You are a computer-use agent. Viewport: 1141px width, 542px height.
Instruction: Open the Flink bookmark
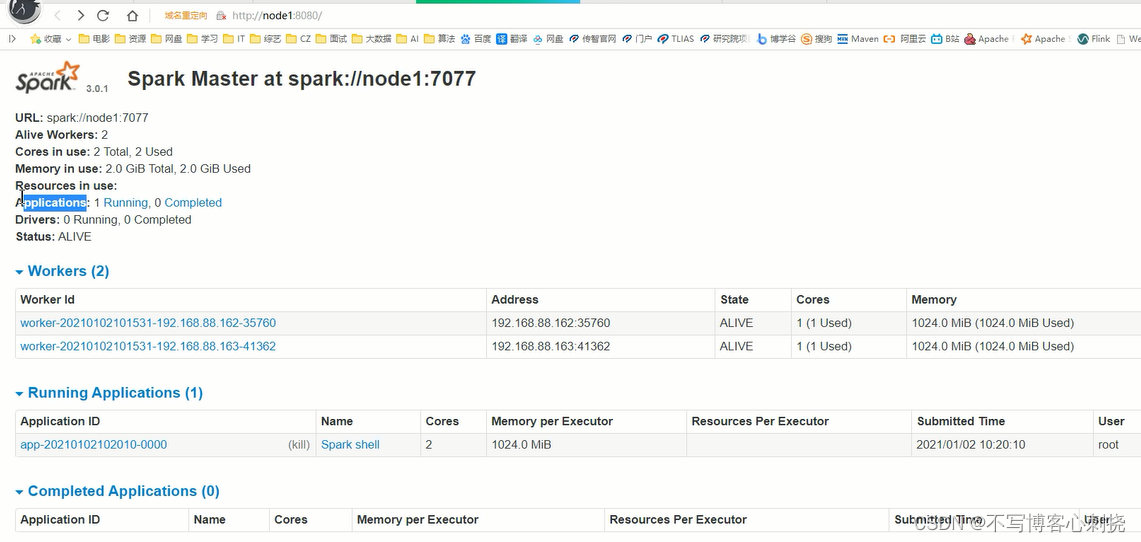pyautogui.click(x=1094, y=39)
